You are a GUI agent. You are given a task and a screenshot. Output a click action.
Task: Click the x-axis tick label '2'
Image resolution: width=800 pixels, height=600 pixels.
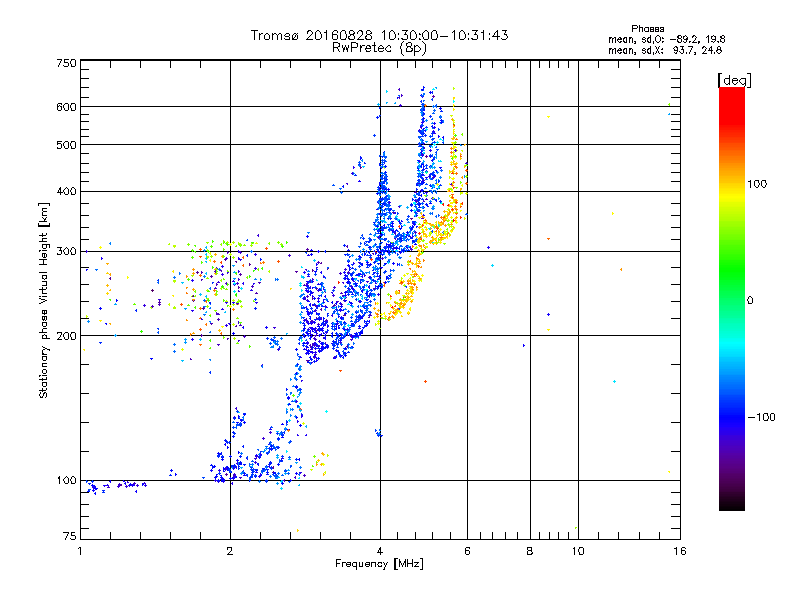[x=230, y=551]
